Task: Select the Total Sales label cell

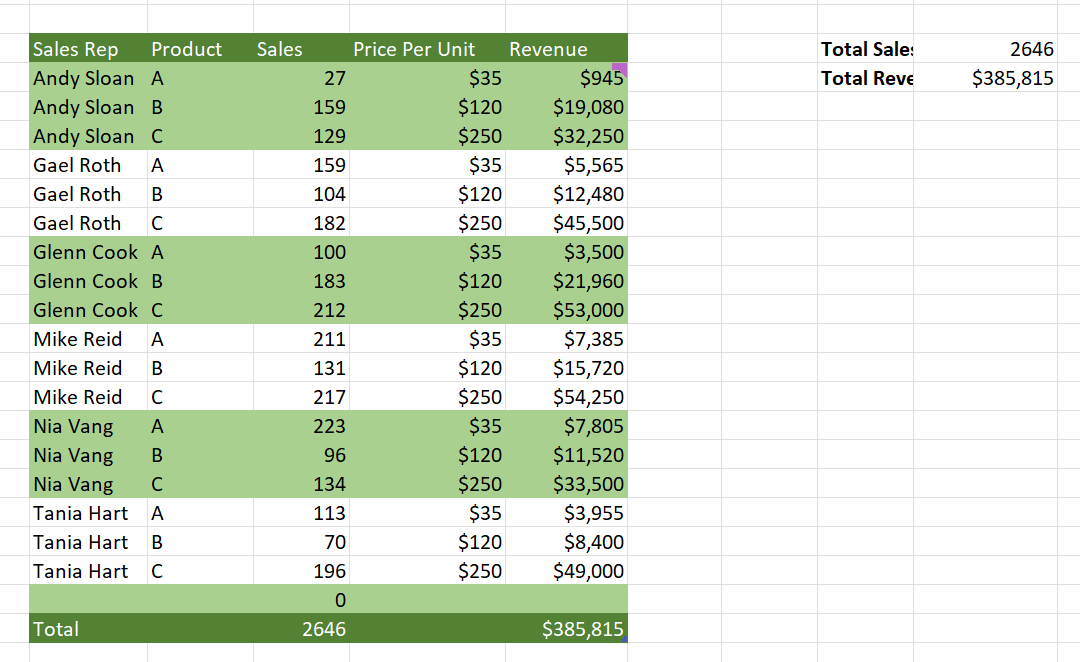Action: click(x=866, y=49)
